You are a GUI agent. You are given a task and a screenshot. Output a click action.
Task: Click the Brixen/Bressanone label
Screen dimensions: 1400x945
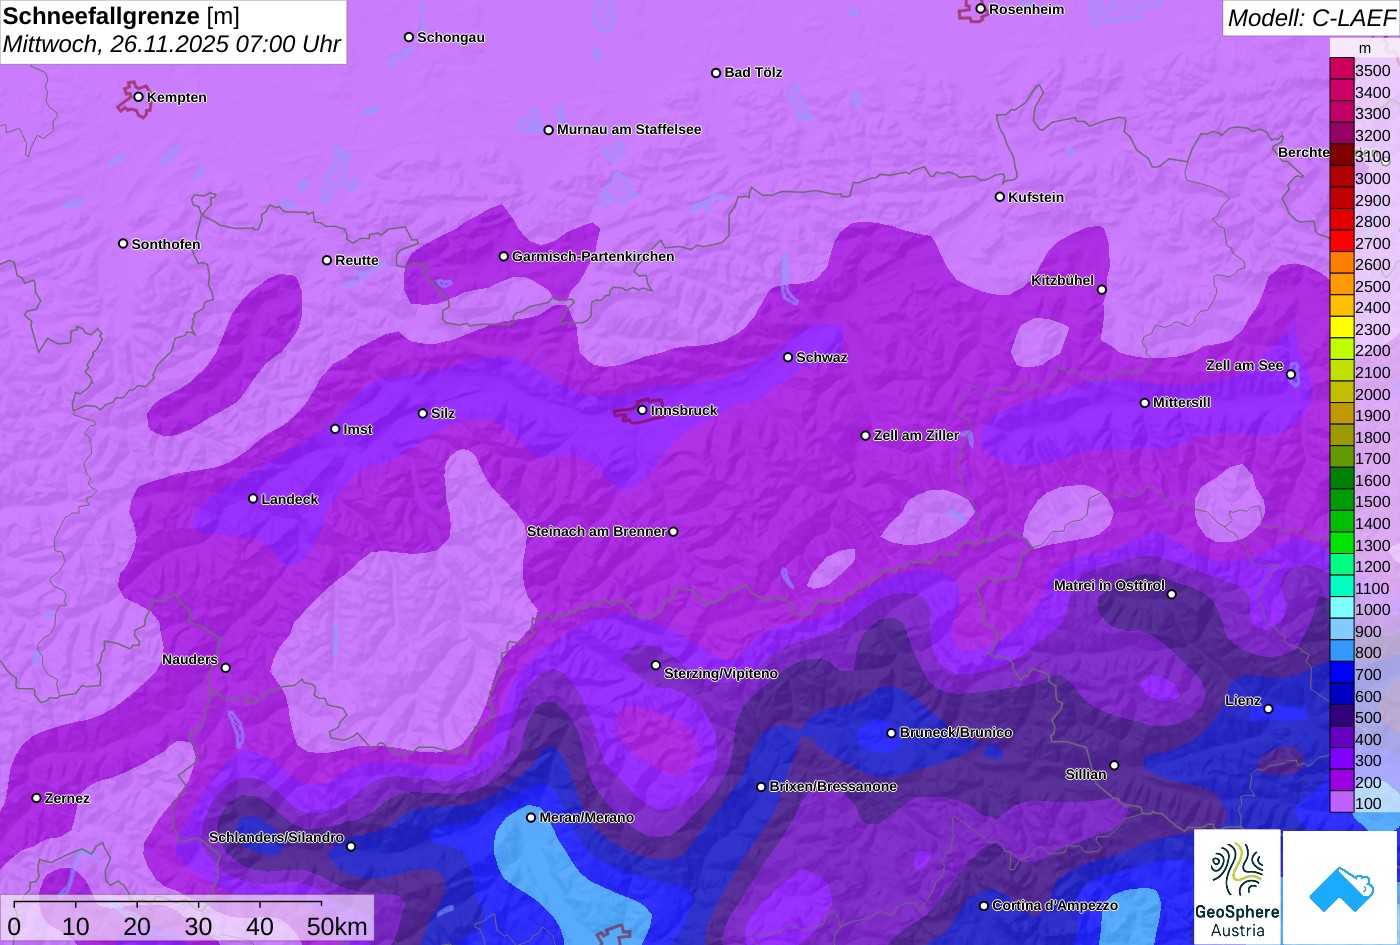833,787
